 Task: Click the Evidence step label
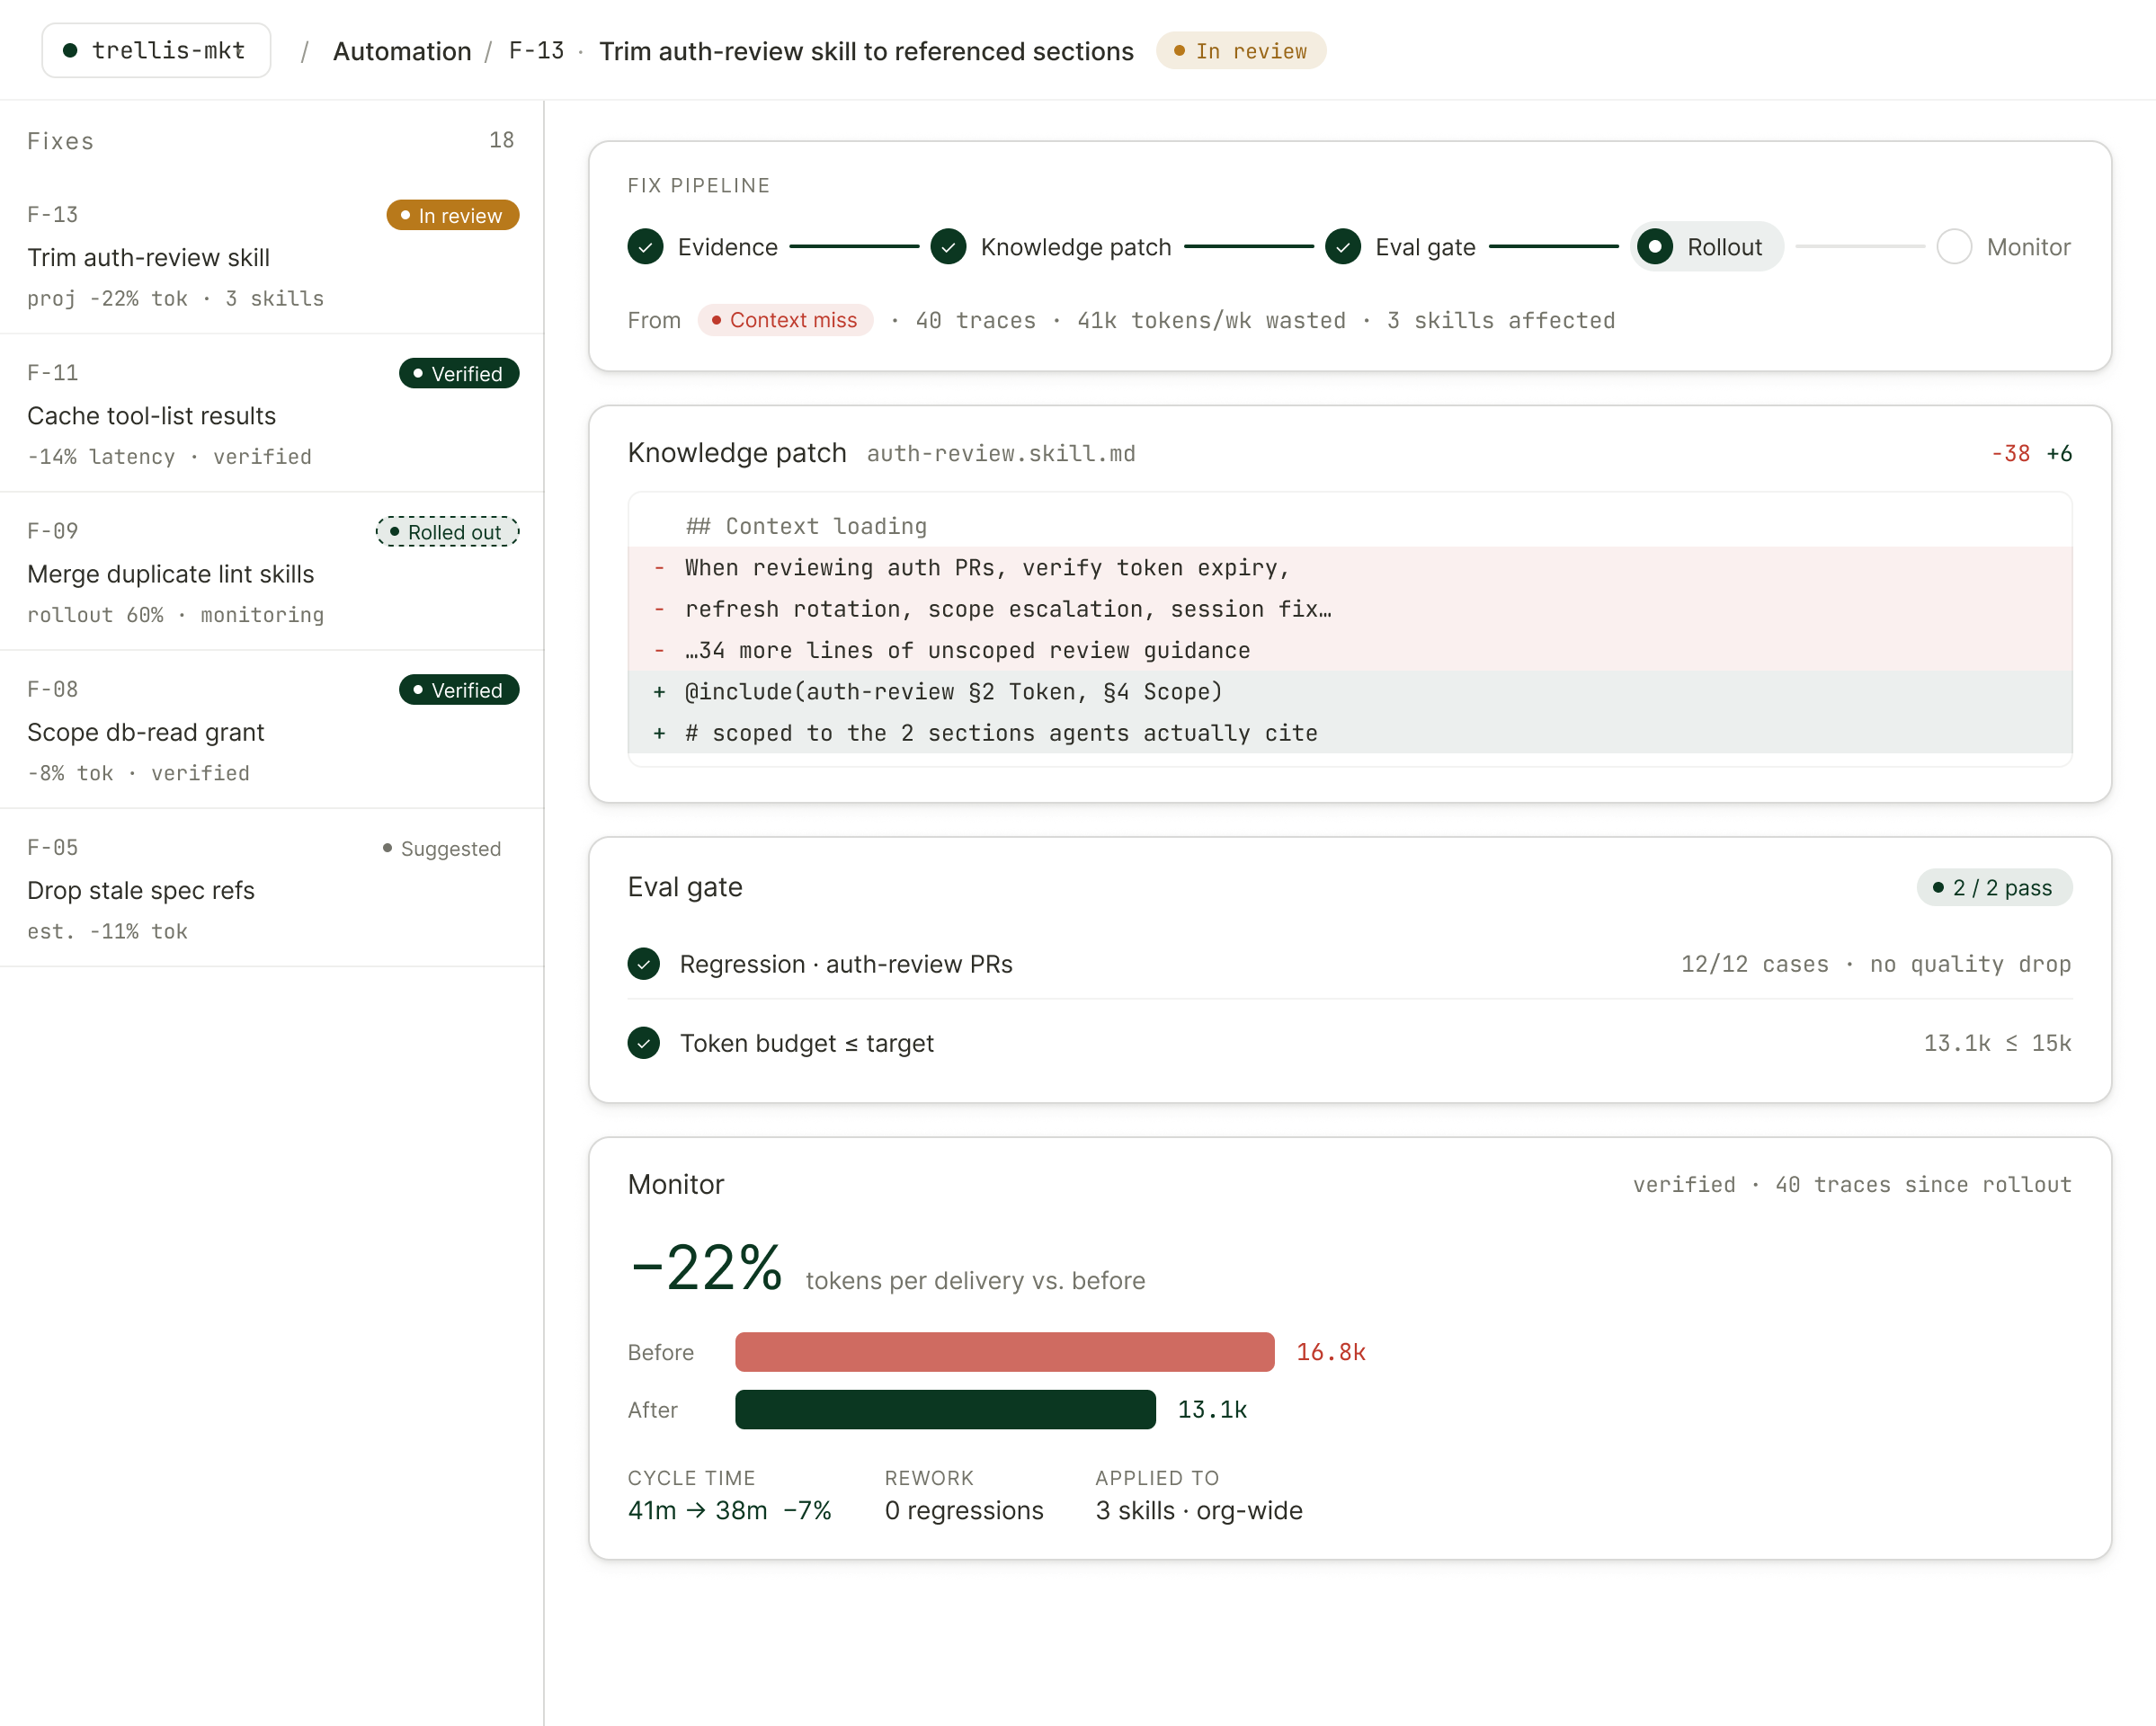point(727,247)
